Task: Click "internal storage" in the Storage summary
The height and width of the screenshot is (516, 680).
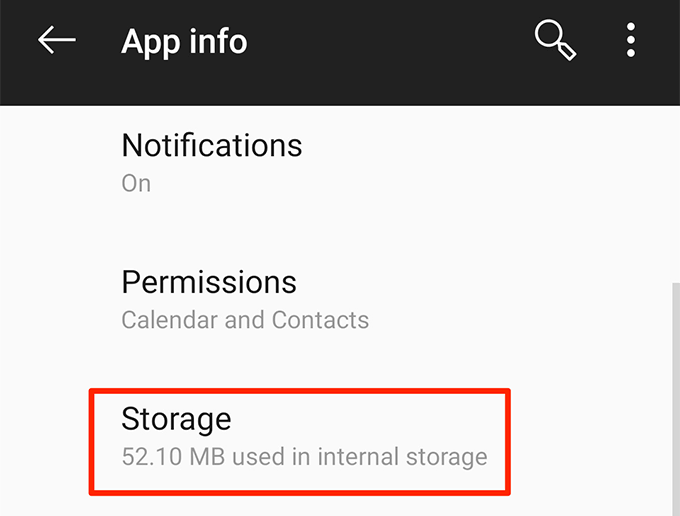Action: [x=402, y=458]
